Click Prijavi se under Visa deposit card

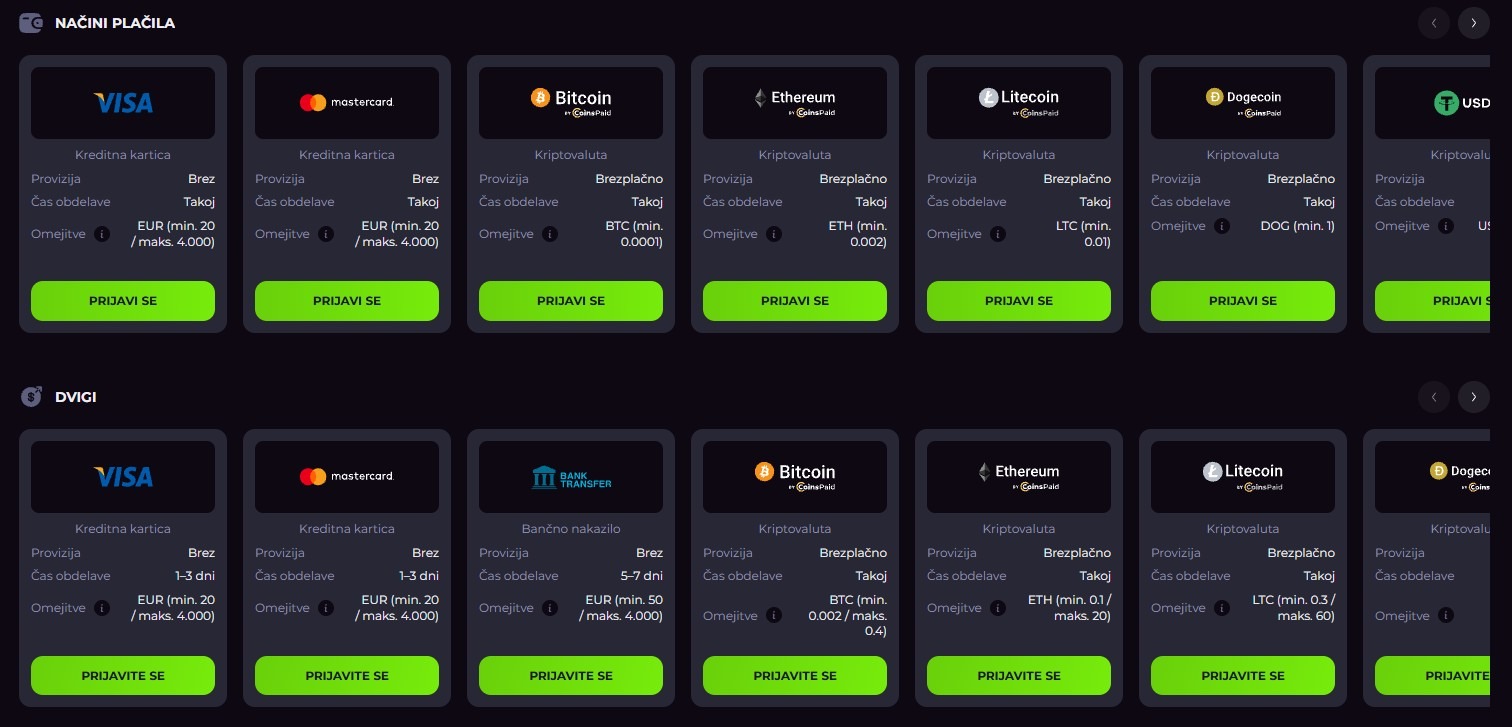click(123, 301)
